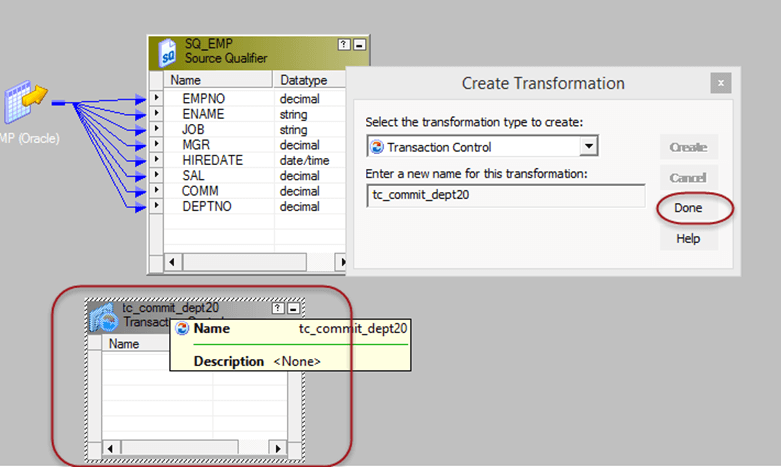Click the tc_commit_dept20 Transaction Control icon
Viewport: 781px width, 467px height.
pyautogui.click(x=103, y=317)
